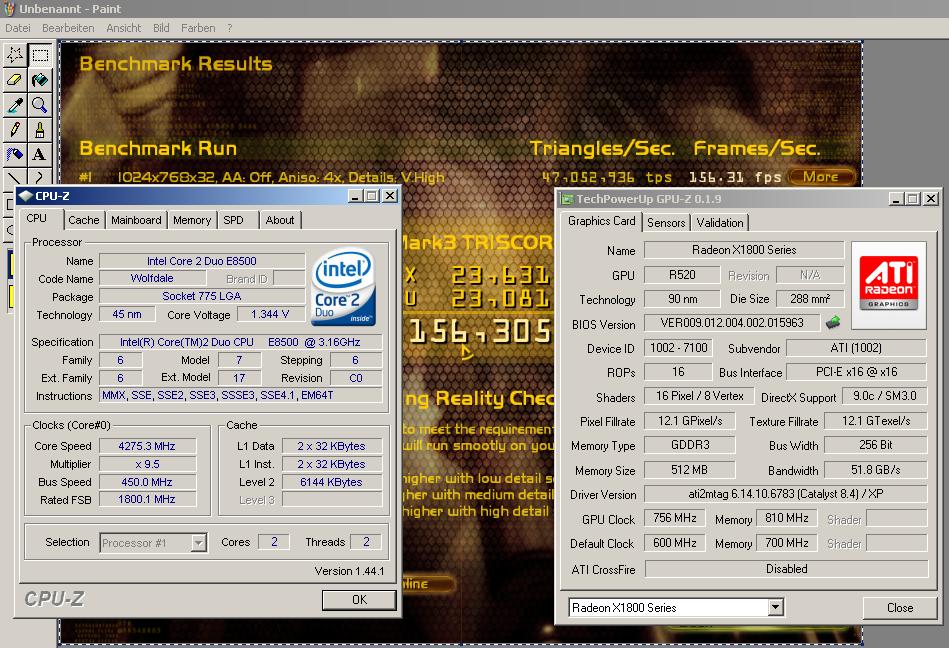The image size is (949, 648).
Task: Click the Memory Type value GDDR3
Action: point(690,445)
